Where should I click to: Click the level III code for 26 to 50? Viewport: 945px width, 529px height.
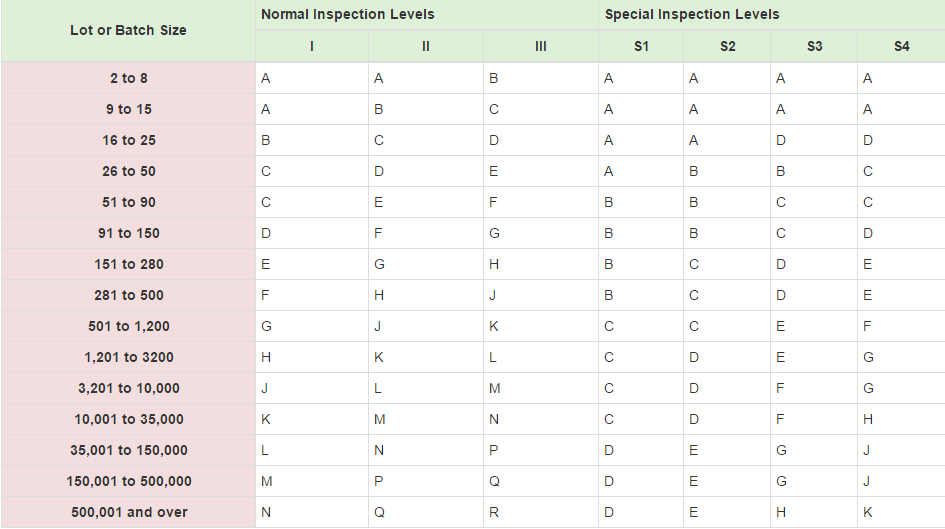click(494, 171)
